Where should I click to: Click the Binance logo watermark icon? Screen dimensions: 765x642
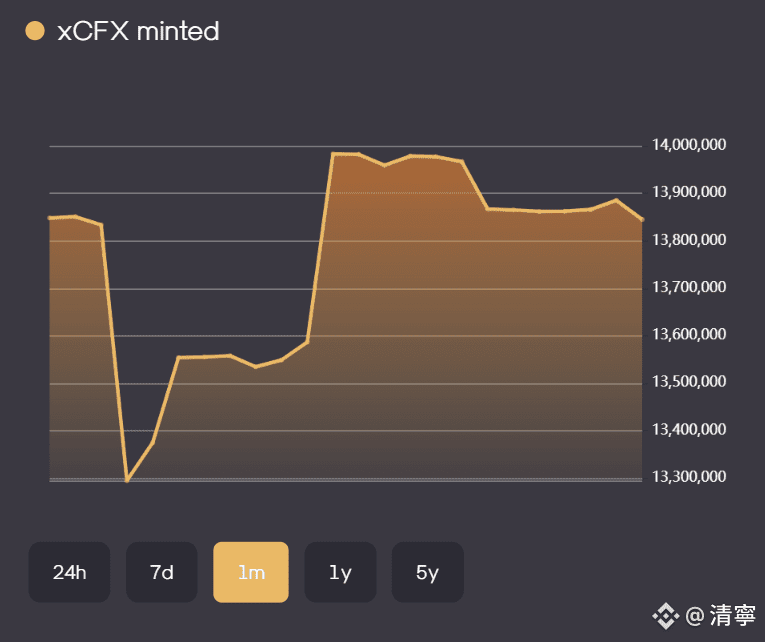666,615
